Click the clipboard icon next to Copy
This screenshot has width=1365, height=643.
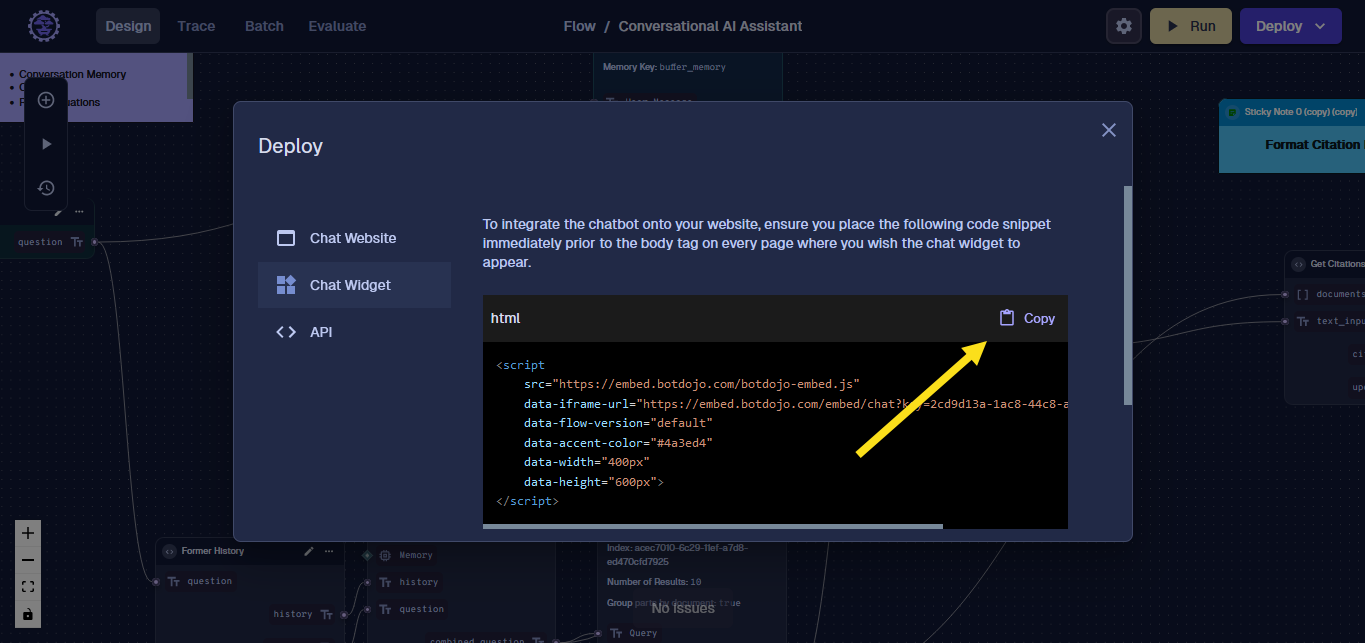click(x=1007, y=318)
